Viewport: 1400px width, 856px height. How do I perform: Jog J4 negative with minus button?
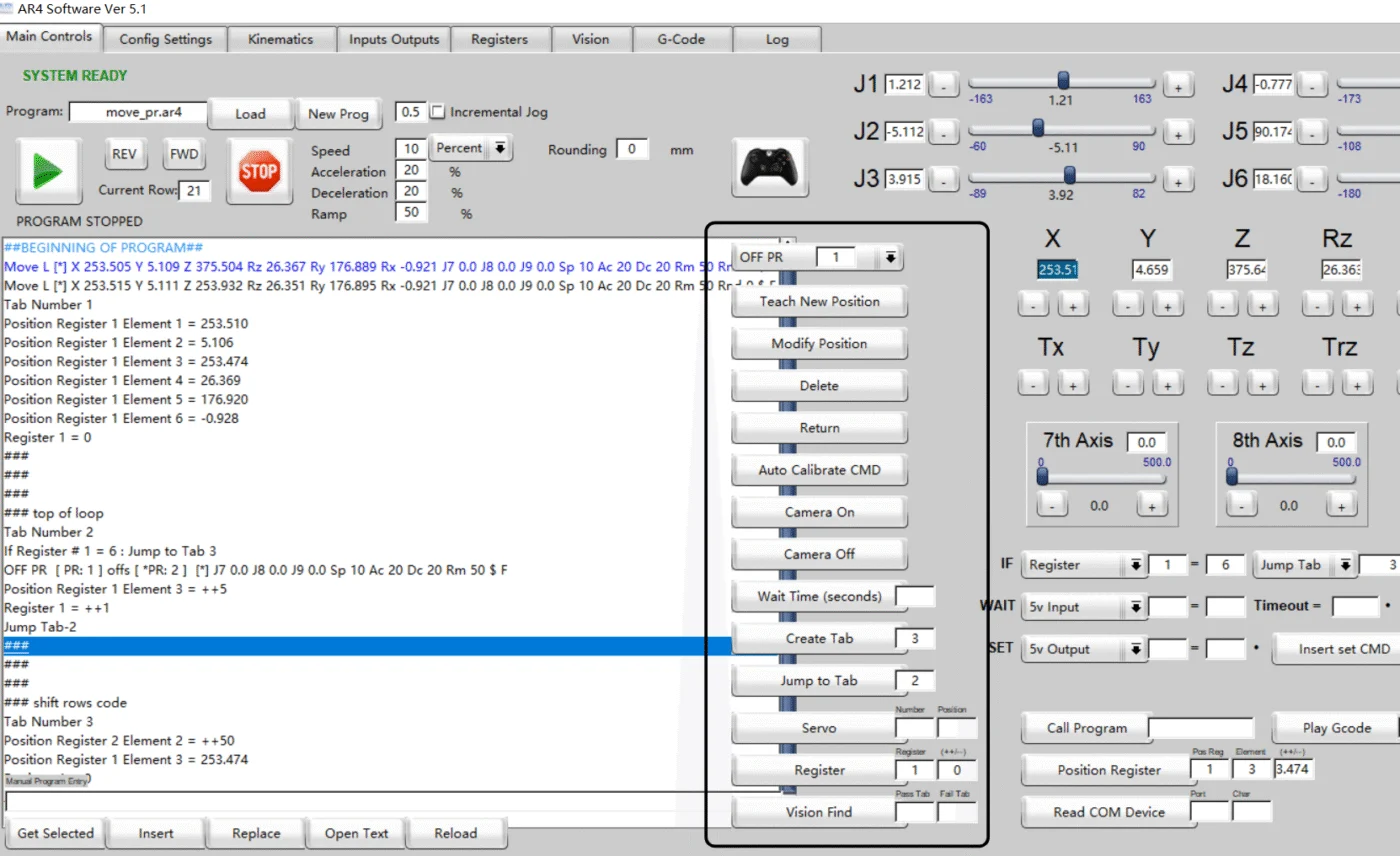(1313, 86)
